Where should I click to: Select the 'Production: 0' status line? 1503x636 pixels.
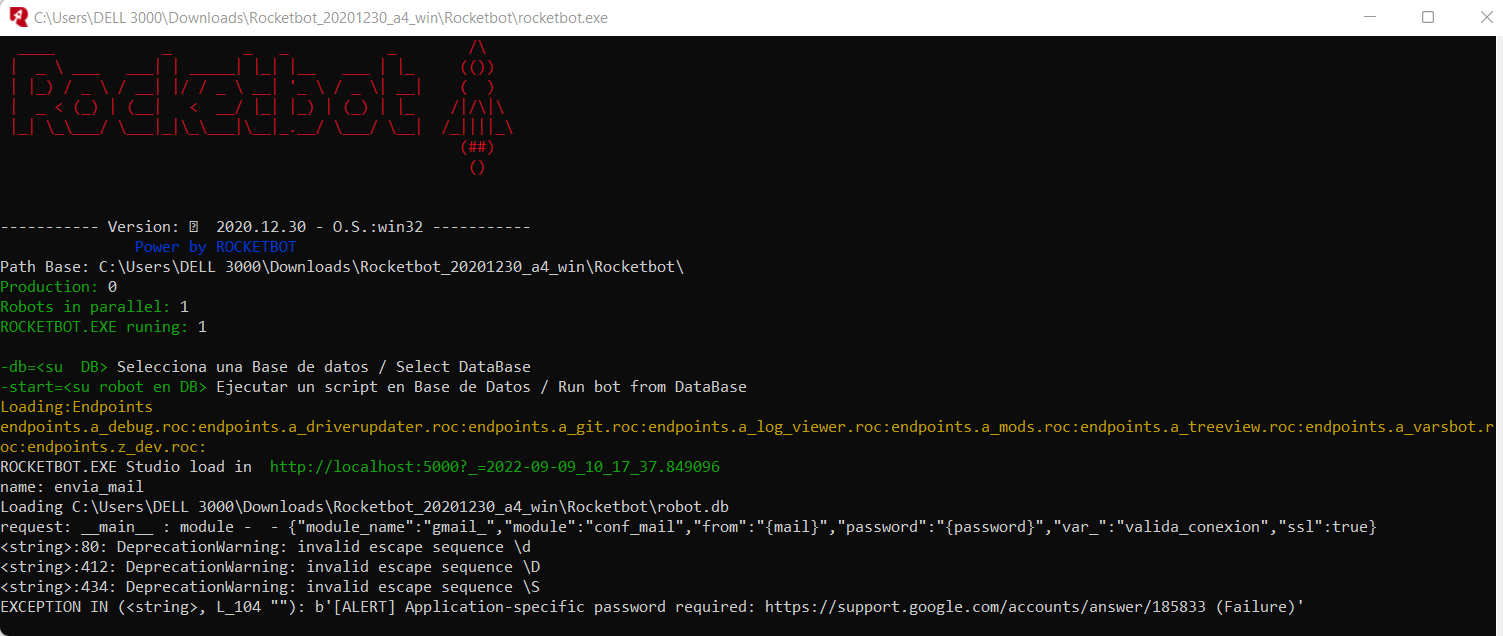coord(58,286)
